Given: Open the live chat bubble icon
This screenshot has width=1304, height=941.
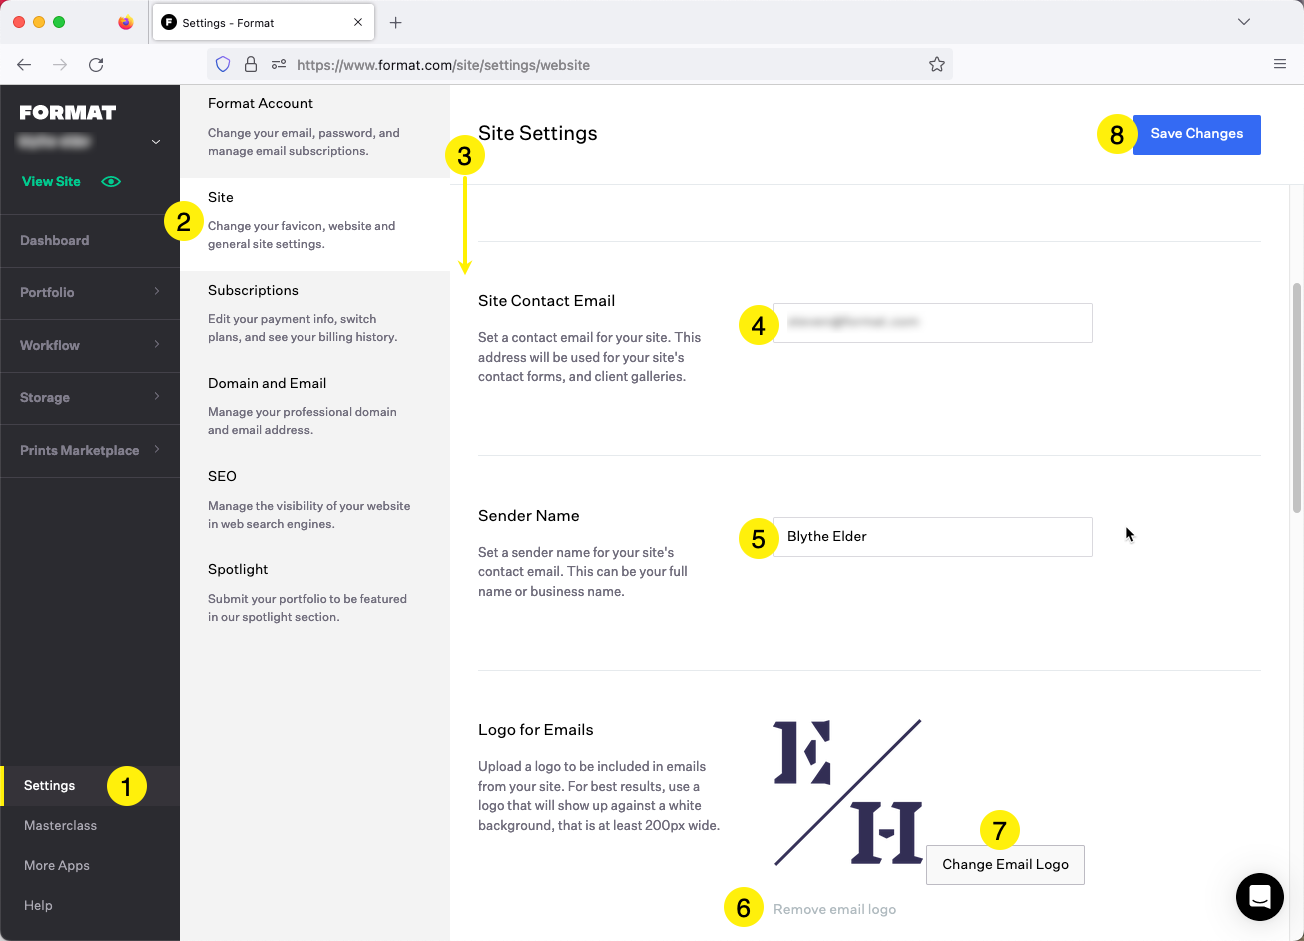Looking at the screenshot, I should (1259, 896).
